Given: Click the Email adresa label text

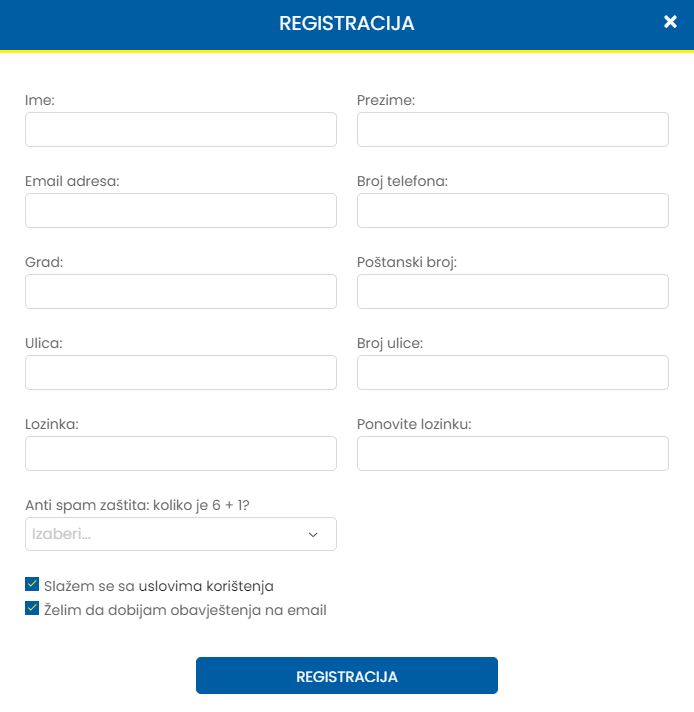Looking at the screenshot, I should click(x=72, y=181).
